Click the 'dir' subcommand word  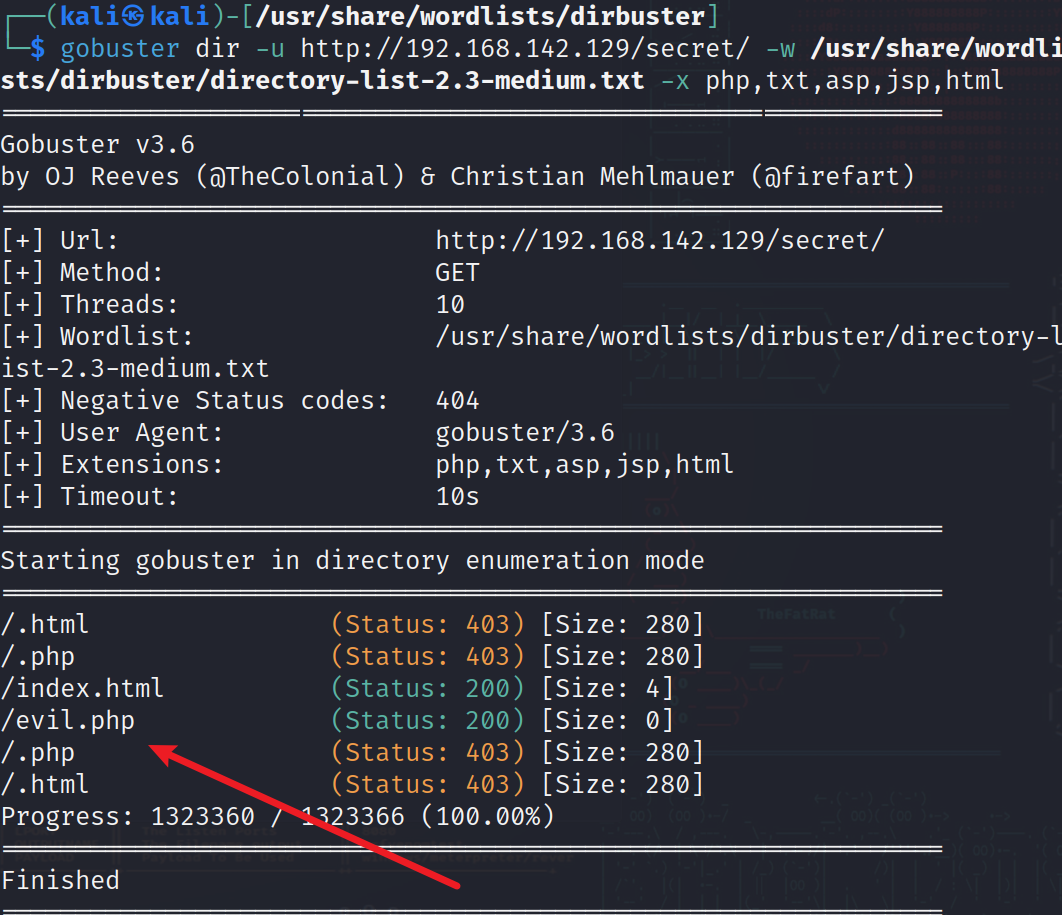coord(217,49)
